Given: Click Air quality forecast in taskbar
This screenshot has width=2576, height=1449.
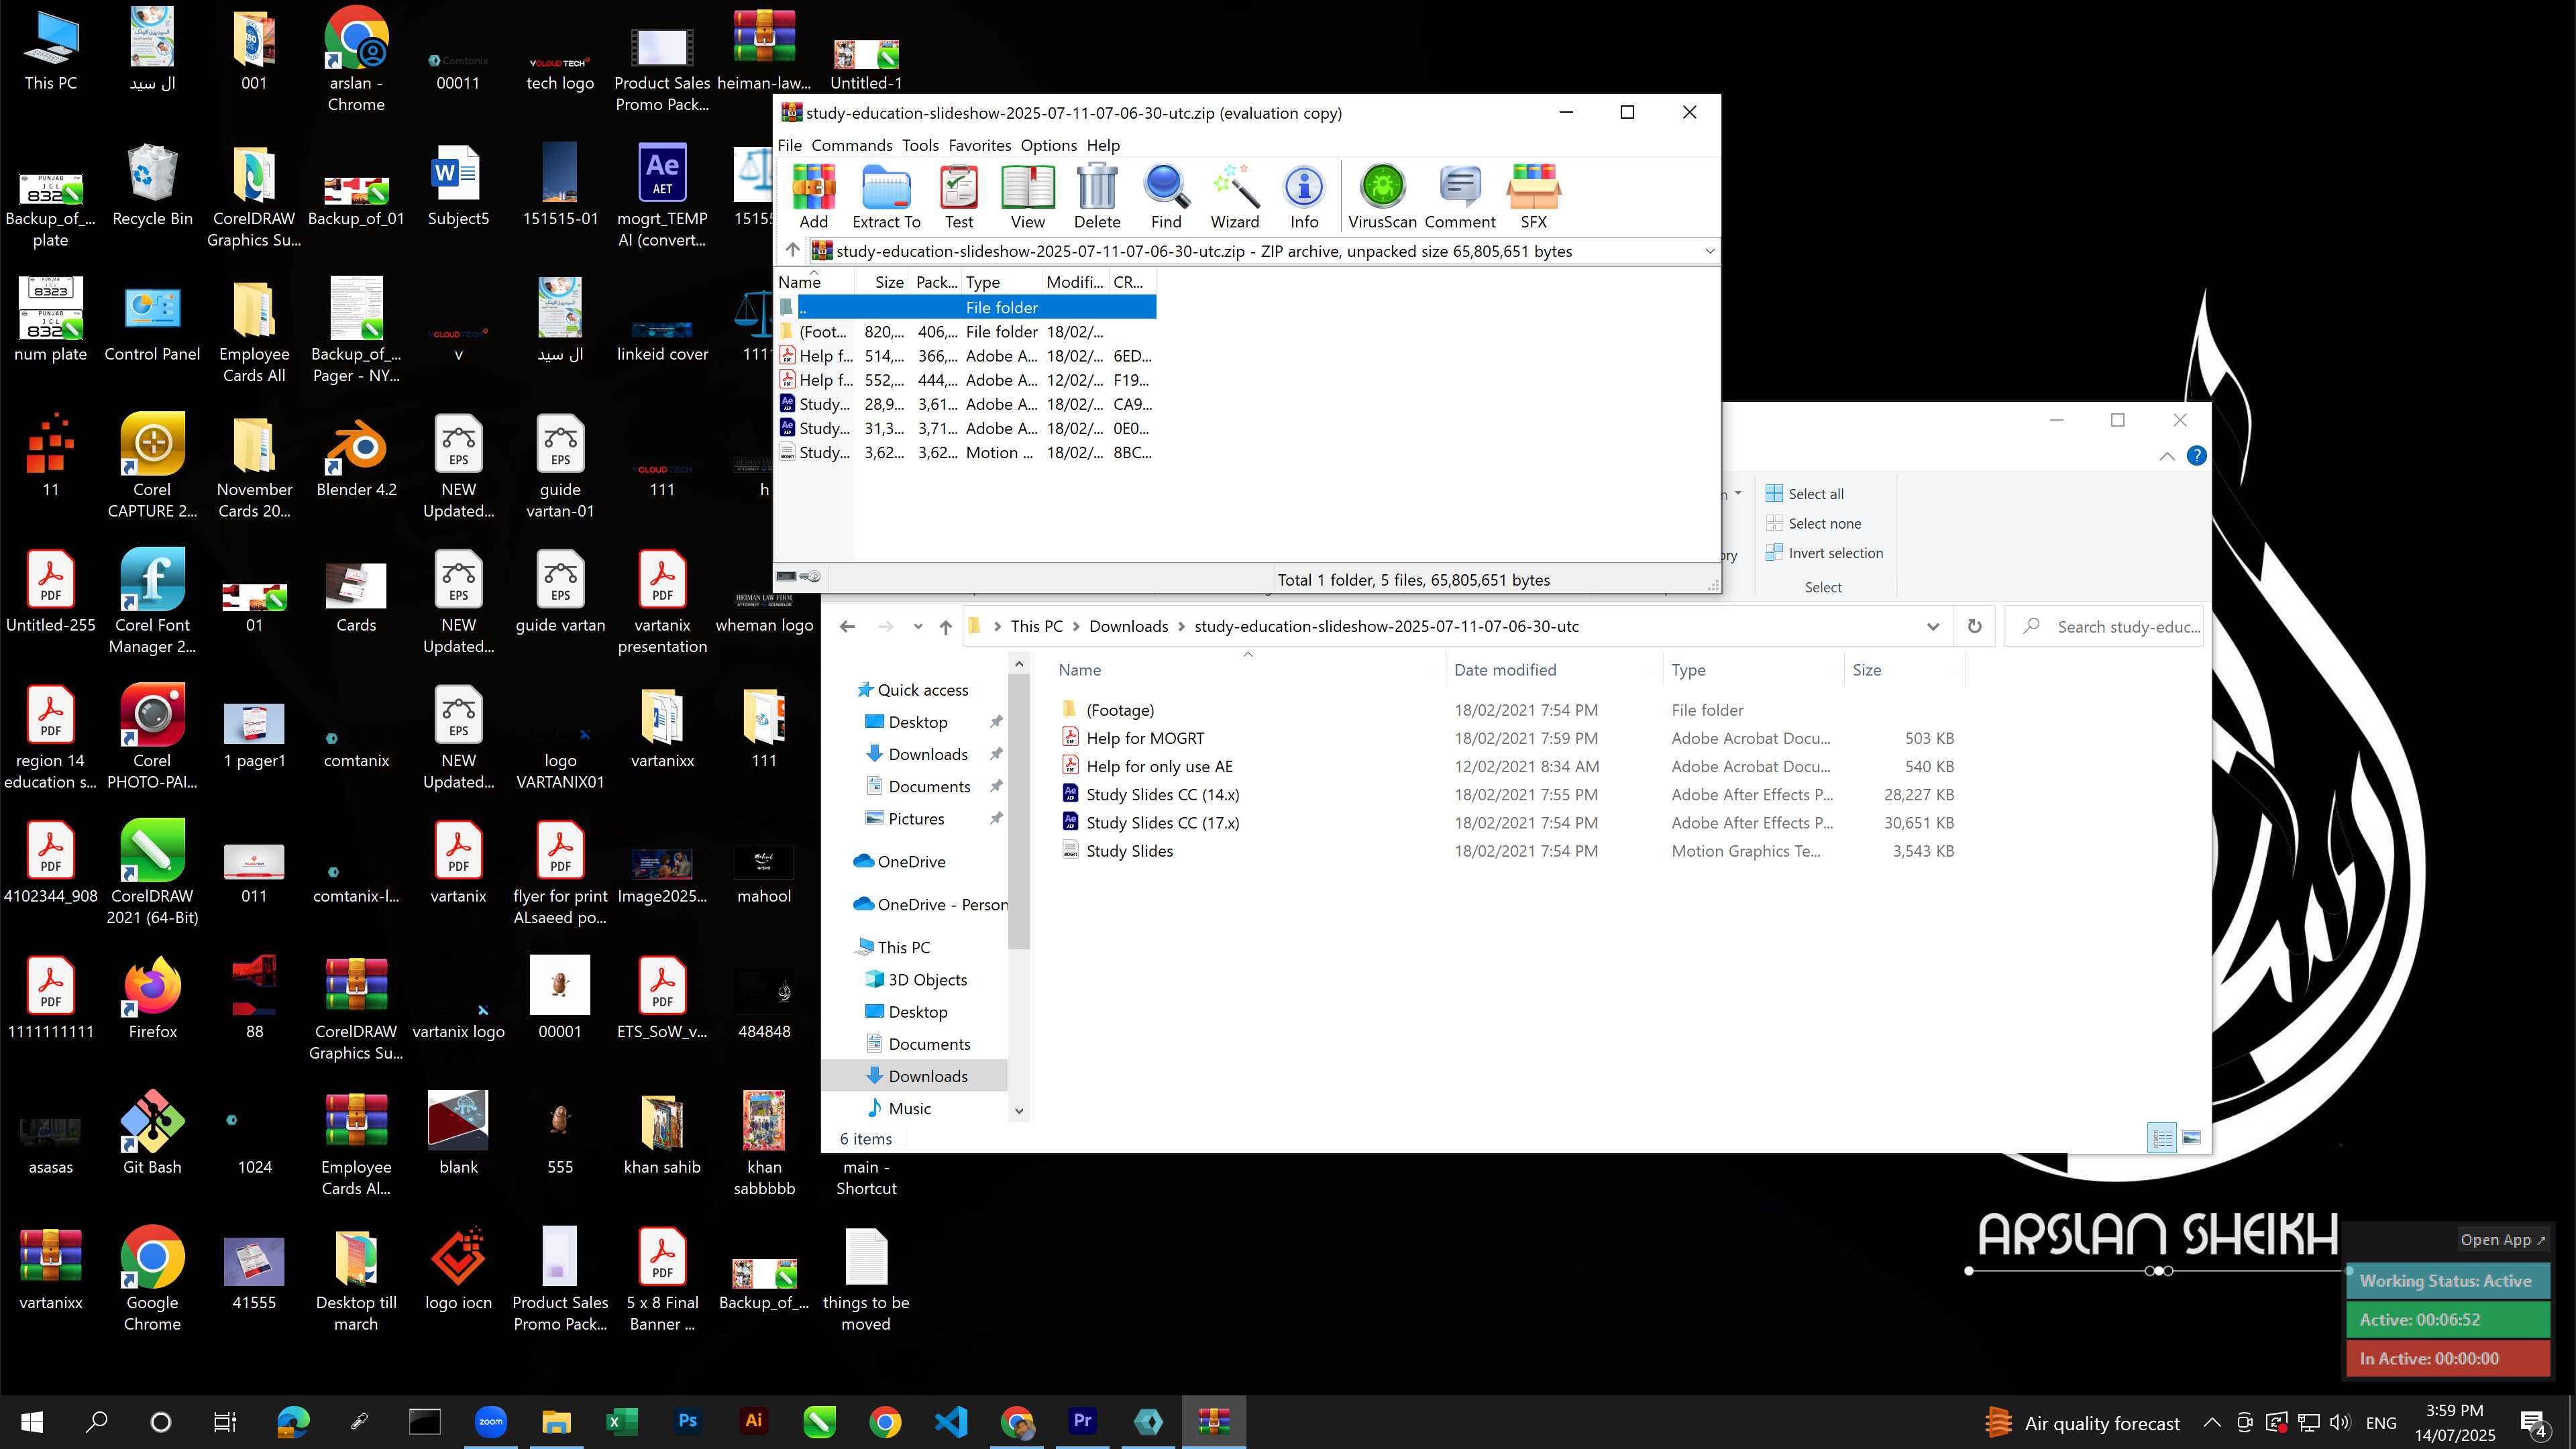Looking at the screenshot, I should click(x=2082, y=1423).
